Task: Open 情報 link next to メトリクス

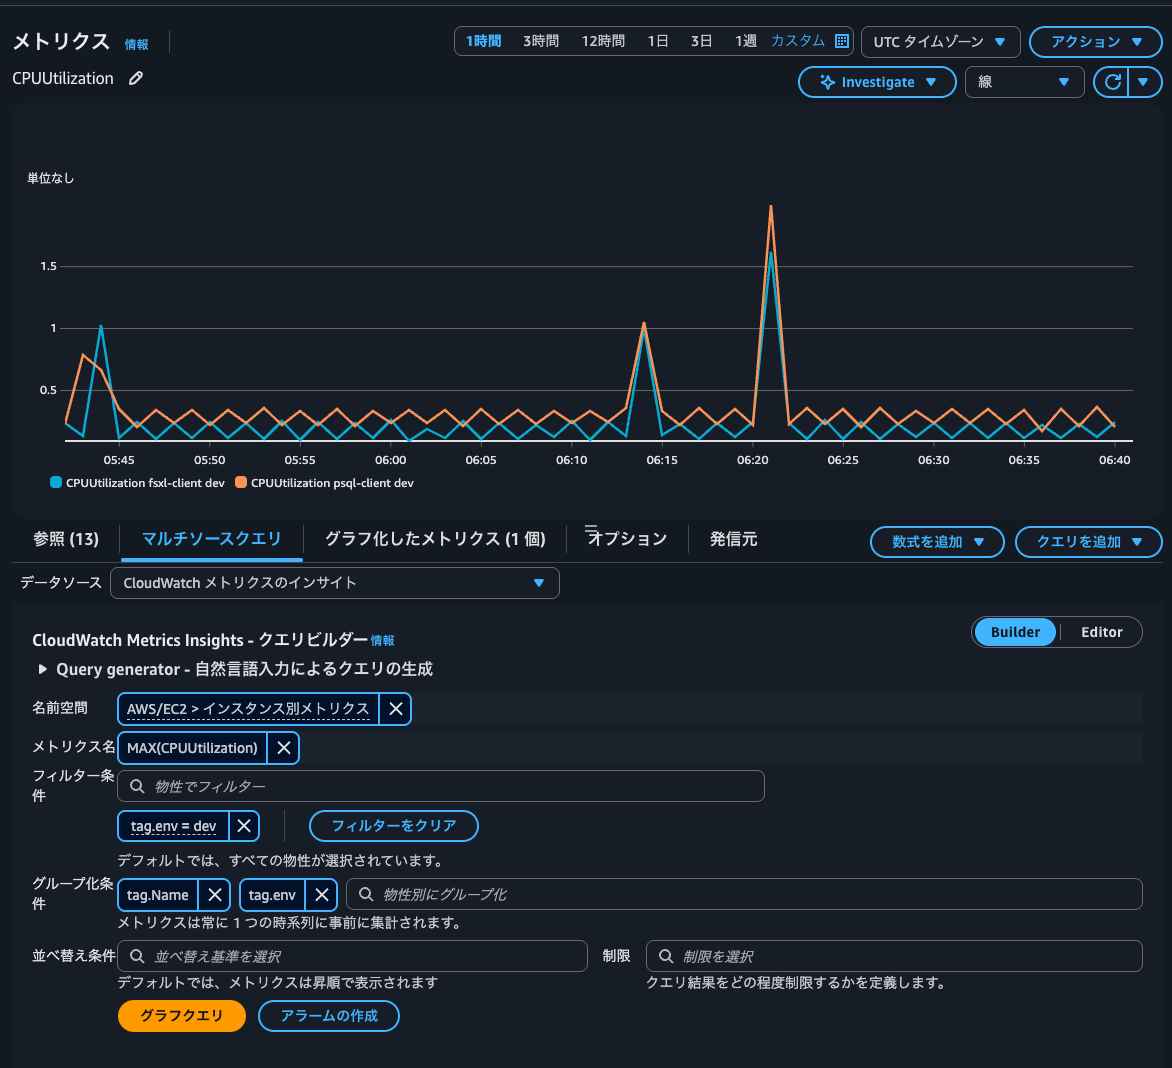Action: point(136,45)
